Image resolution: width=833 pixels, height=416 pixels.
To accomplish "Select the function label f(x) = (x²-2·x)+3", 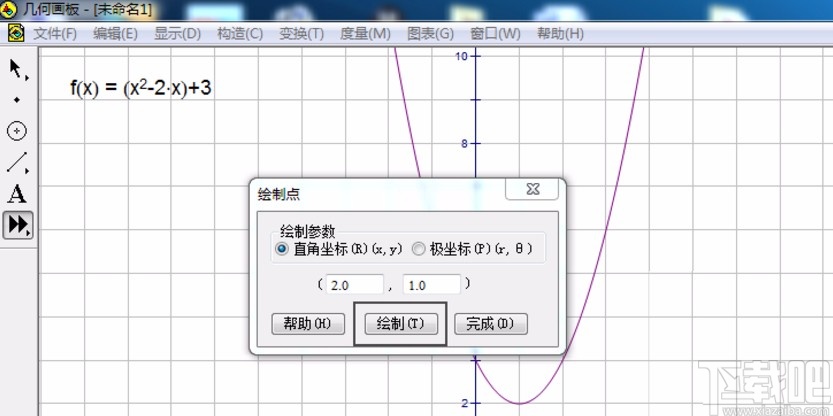I will point(141,88).
